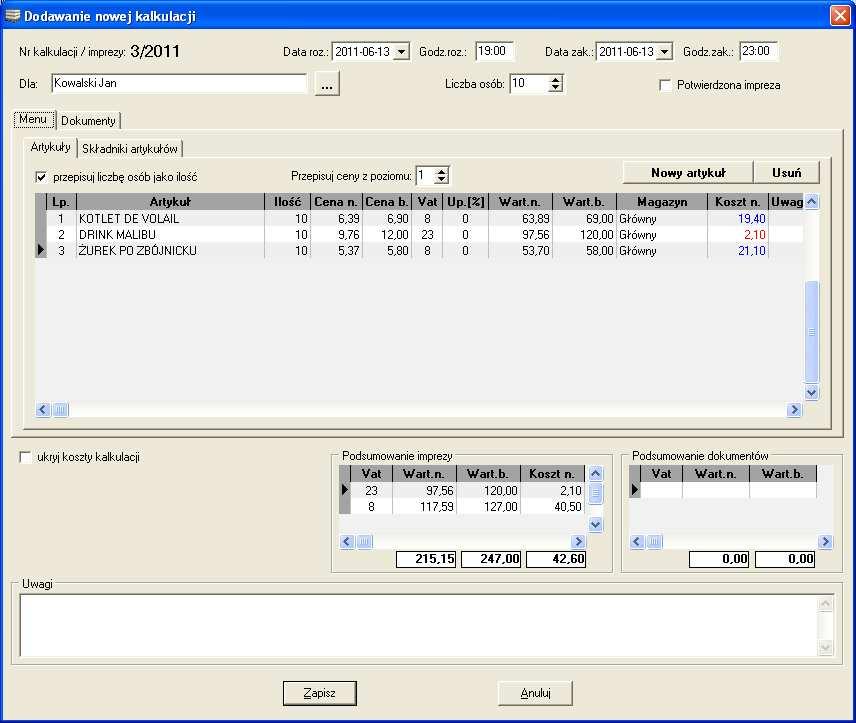This screenshot has width=856, height=723.
Task: Increase Liczba osób with up arrow
Action: coord(556,80)
